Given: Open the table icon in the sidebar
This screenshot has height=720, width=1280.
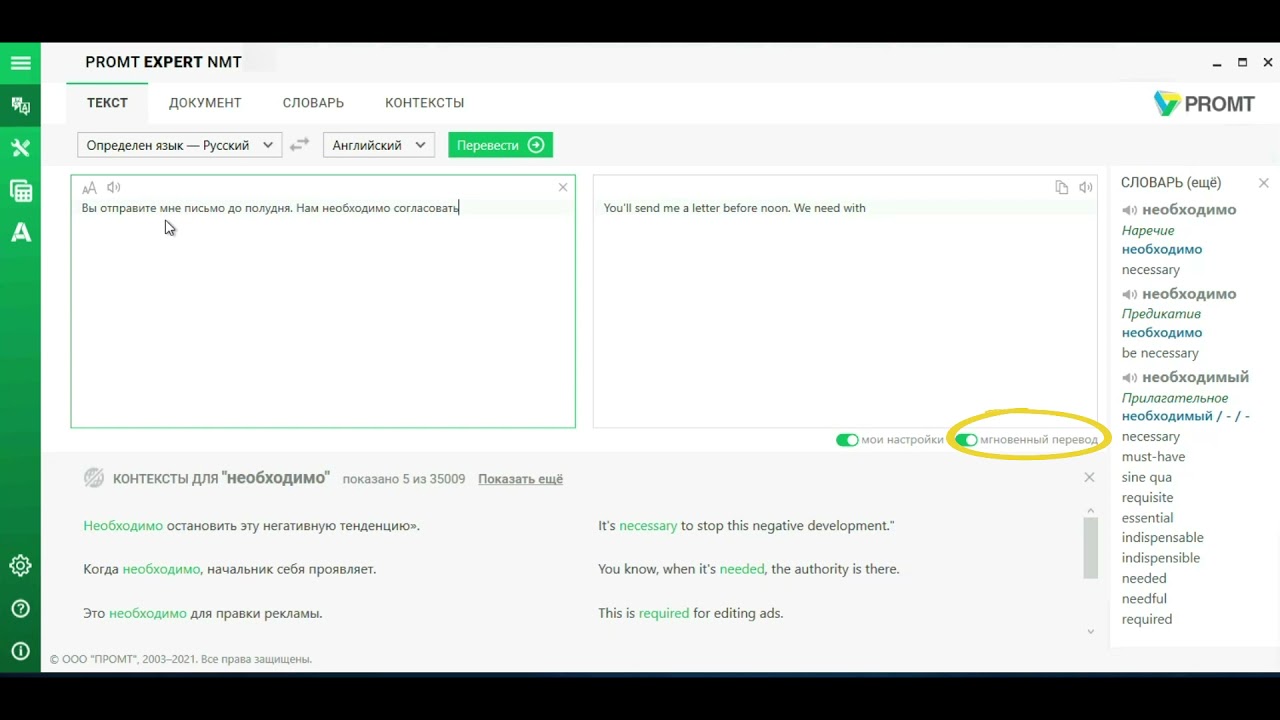Looking at the screenshot, I should tap(20, 191).
